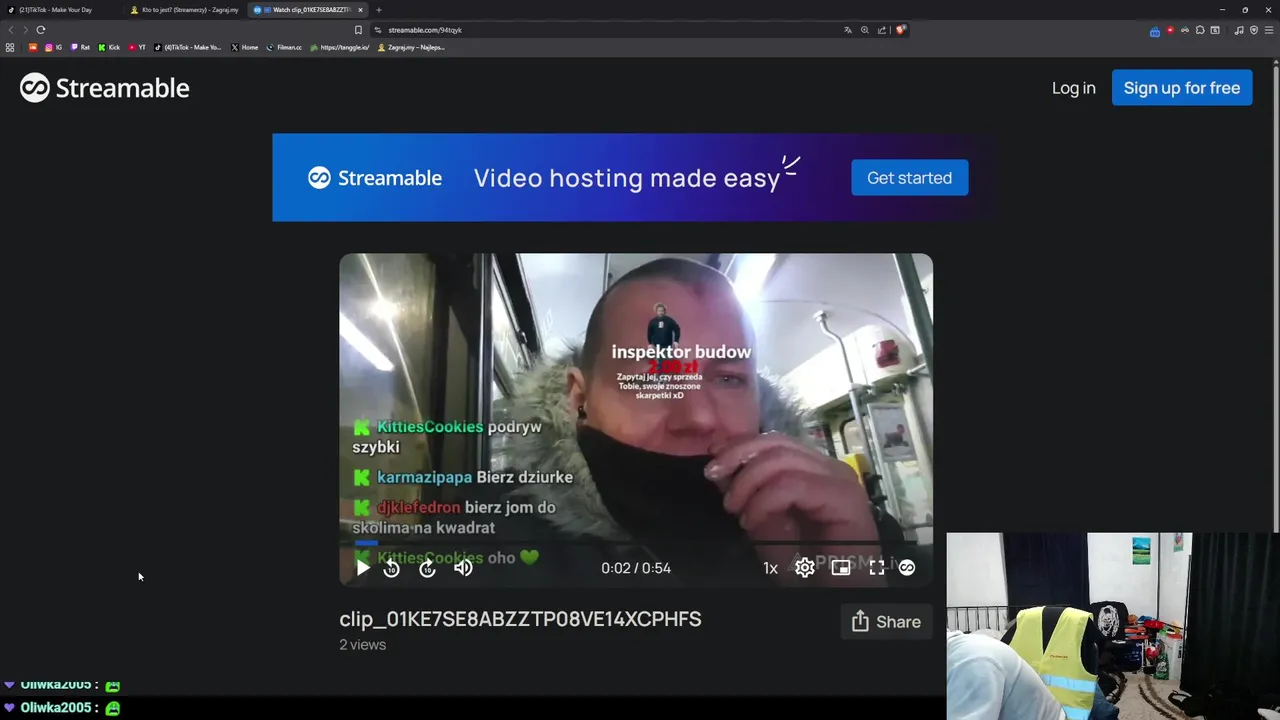Click the address bar URL streamable.com
The image size is (1280, 720).
coord(425,30)
